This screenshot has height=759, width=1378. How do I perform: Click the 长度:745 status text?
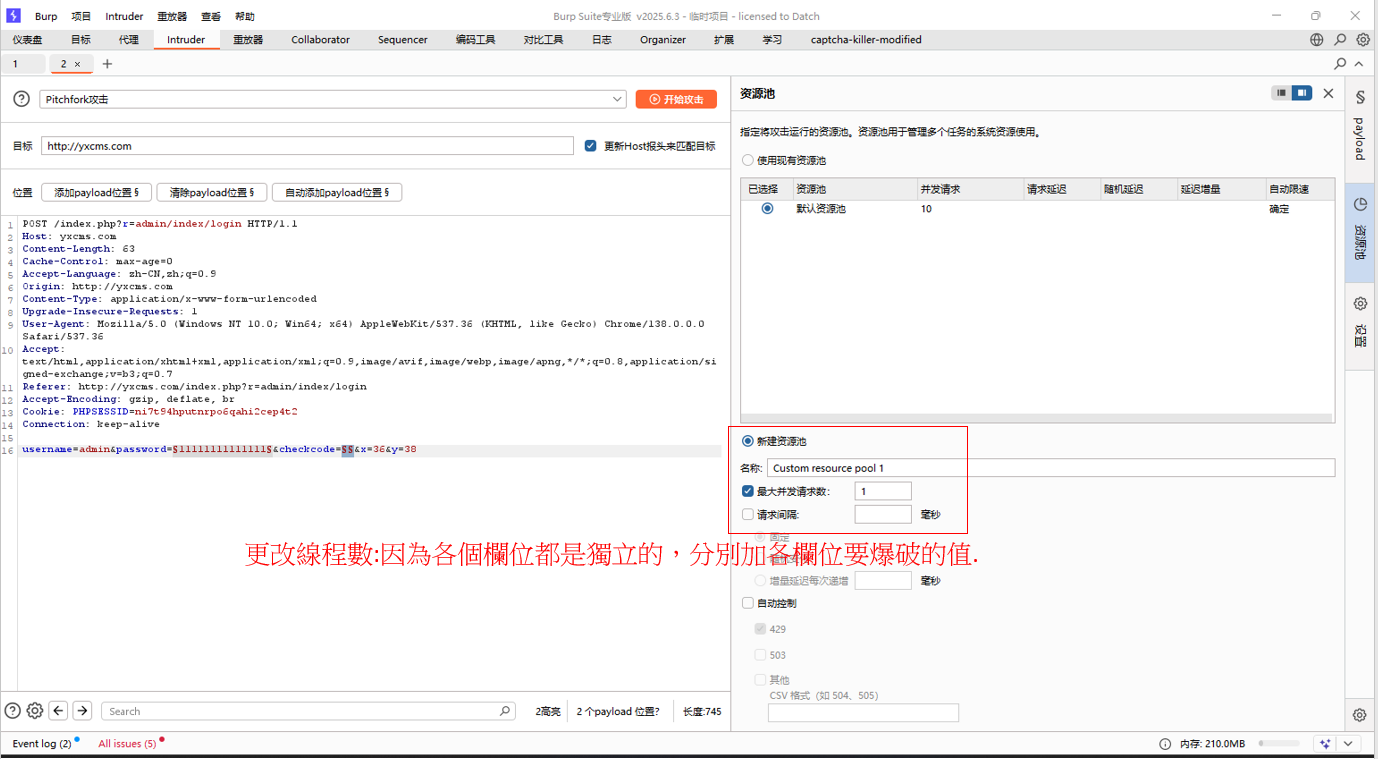702,711
